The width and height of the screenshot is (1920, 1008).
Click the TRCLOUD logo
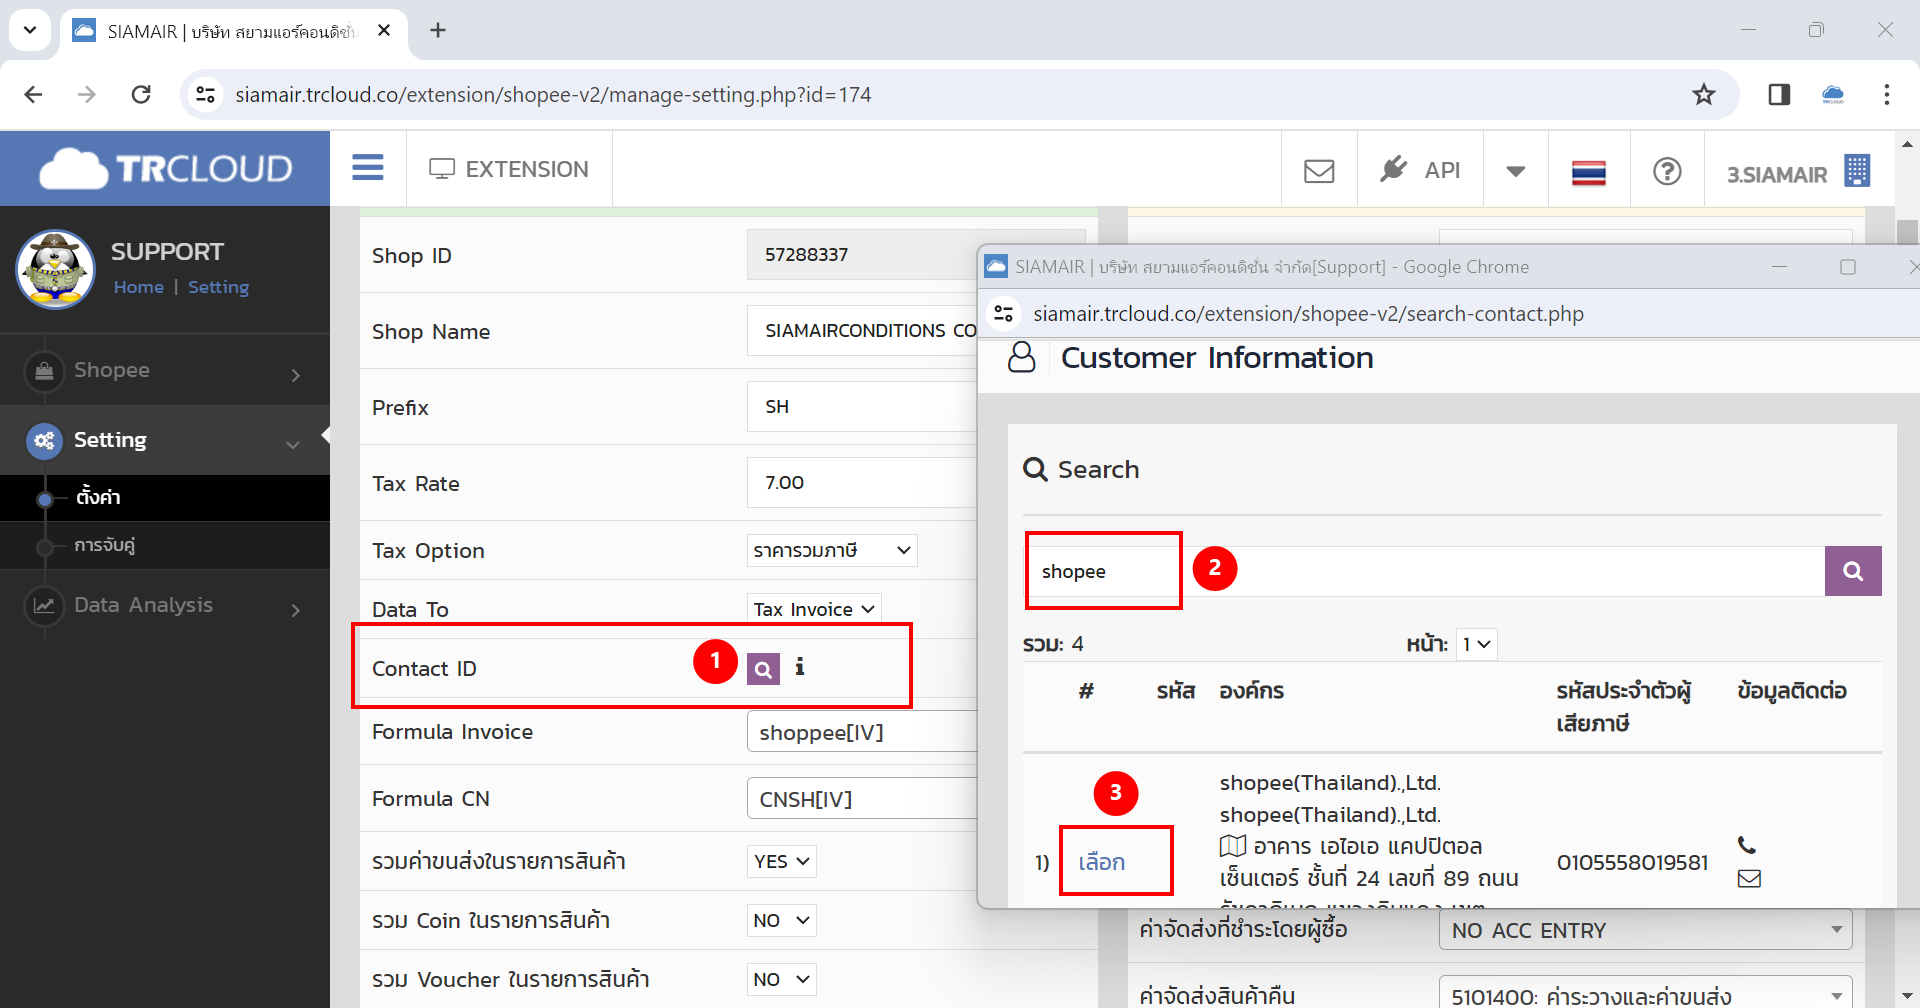coord(165,169)
